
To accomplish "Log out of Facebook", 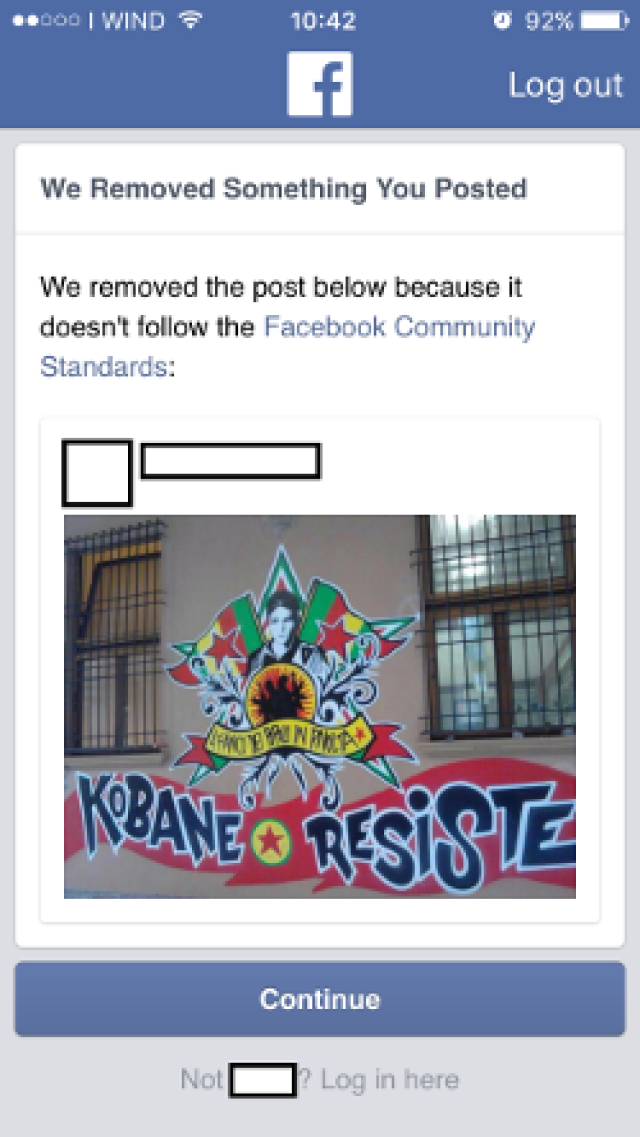I will (565, 85).
